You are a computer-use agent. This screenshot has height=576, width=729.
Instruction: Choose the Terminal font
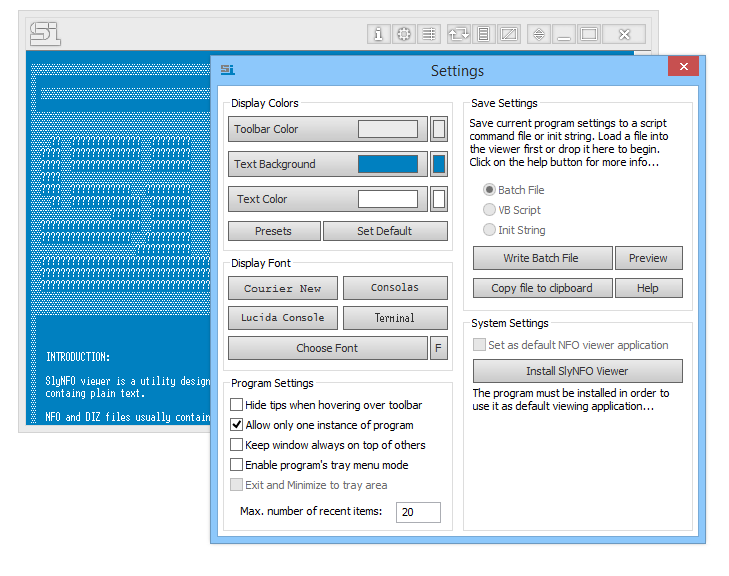pyautogui.click(x=395, y=318)
